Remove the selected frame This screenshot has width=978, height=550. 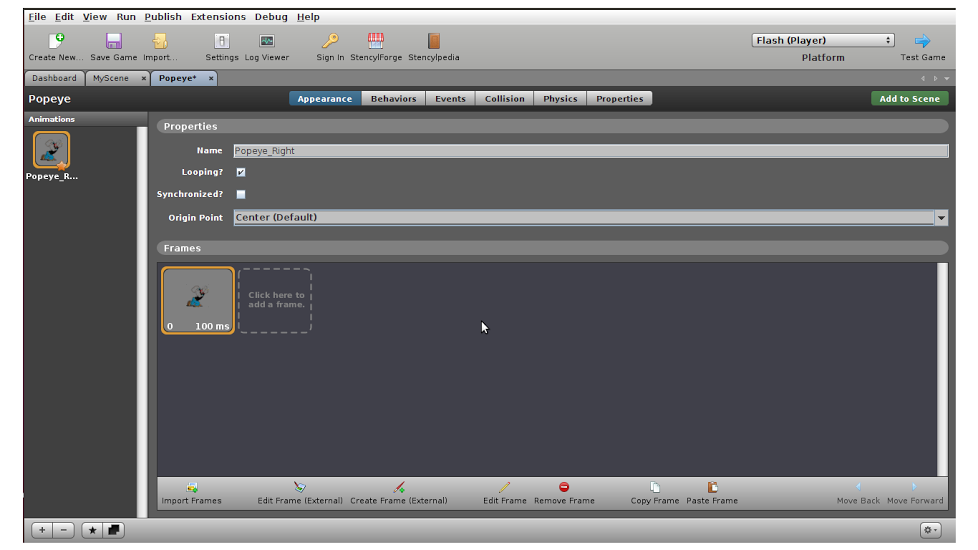pyautogui.click(x=564, y=487)
